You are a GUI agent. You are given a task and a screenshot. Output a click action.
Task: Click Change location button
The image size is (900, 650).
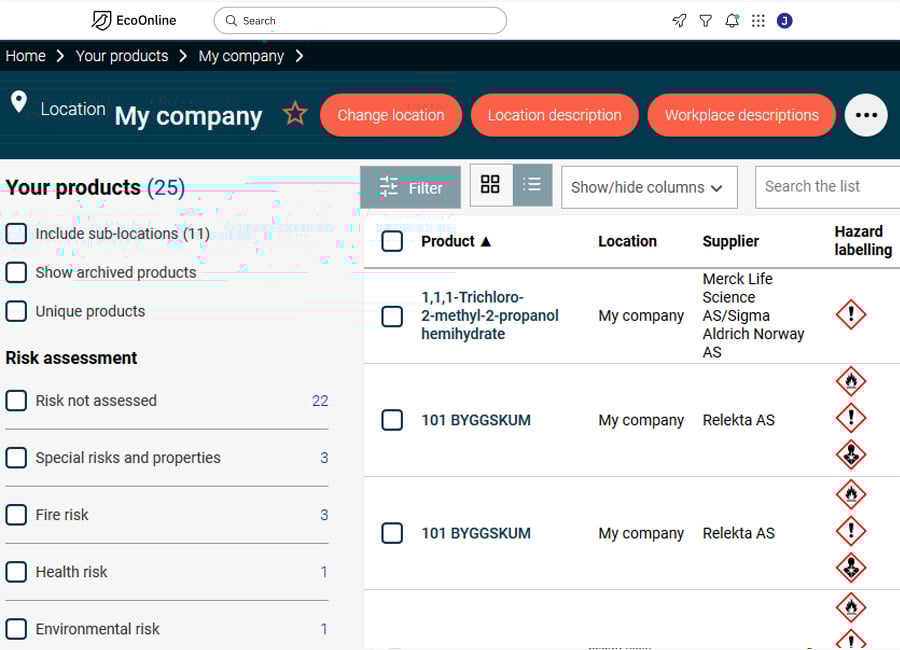(391, 115)
